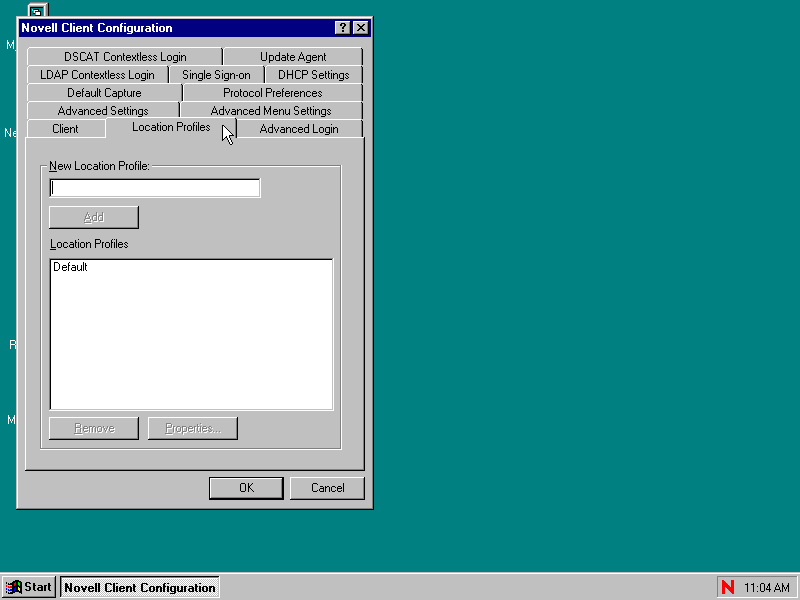This screenshot has height=600, width=800.
Task: Switch to the Client tab
Action: [66, 129]
